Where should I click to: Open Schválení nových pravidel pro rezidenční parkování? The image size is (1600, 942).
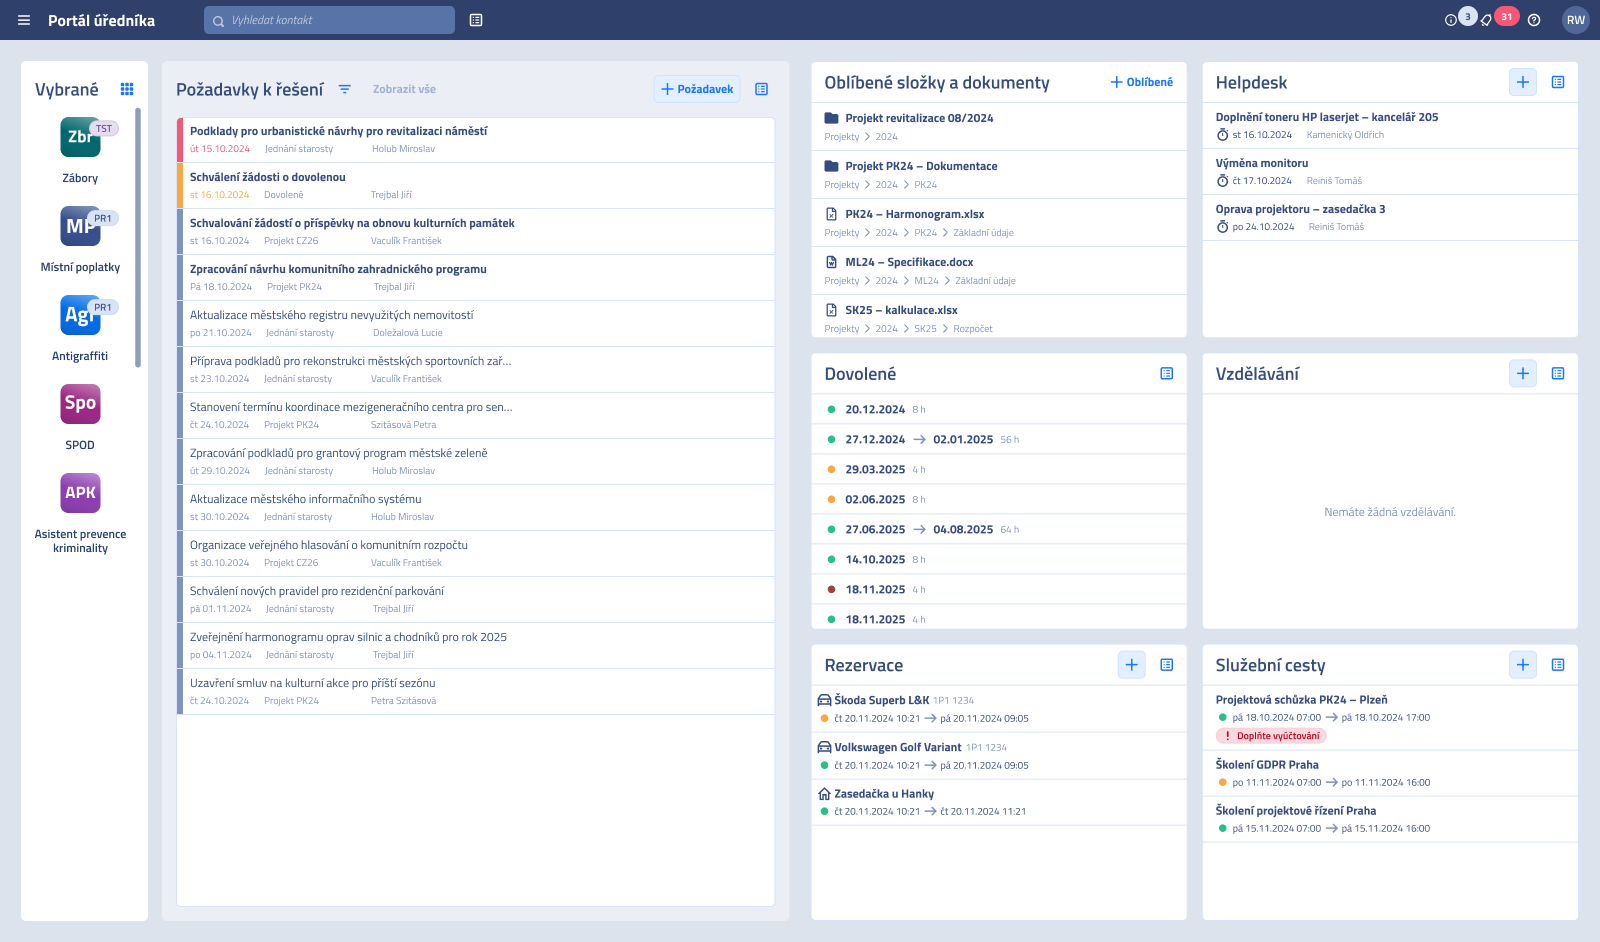click(476, 600)
